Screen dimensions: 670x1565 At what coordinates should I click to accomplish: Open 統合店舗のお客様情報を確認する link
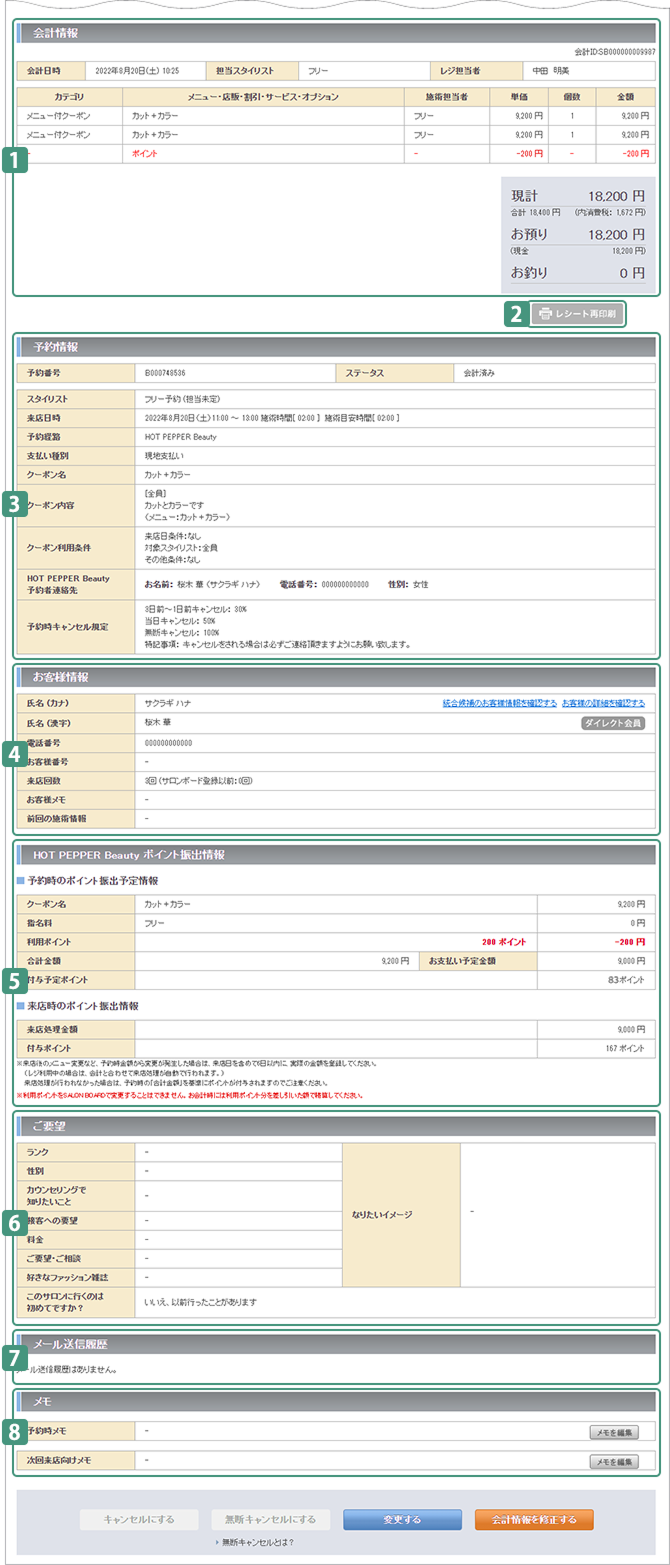(500, 703)
